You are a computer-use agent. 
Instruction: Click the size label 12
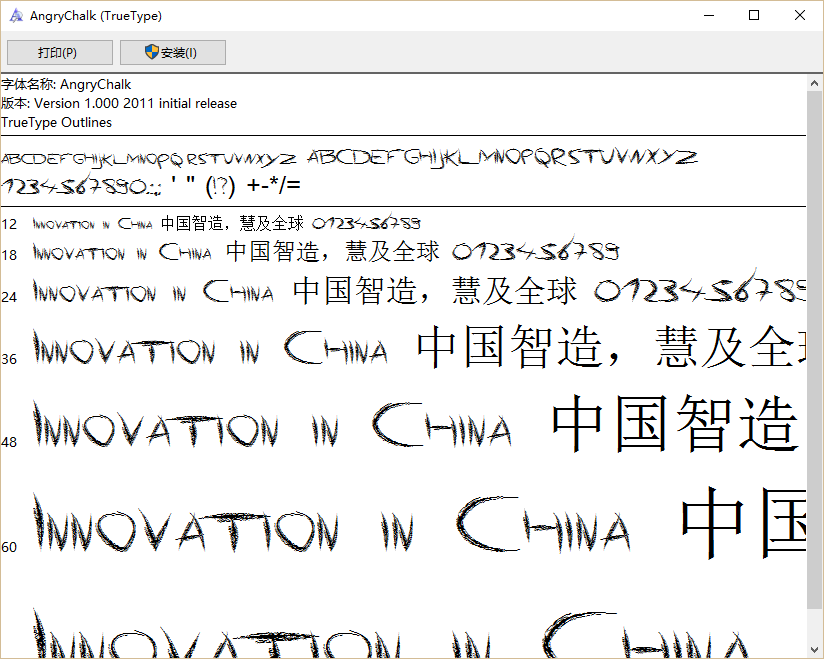(x=9, y=225)
